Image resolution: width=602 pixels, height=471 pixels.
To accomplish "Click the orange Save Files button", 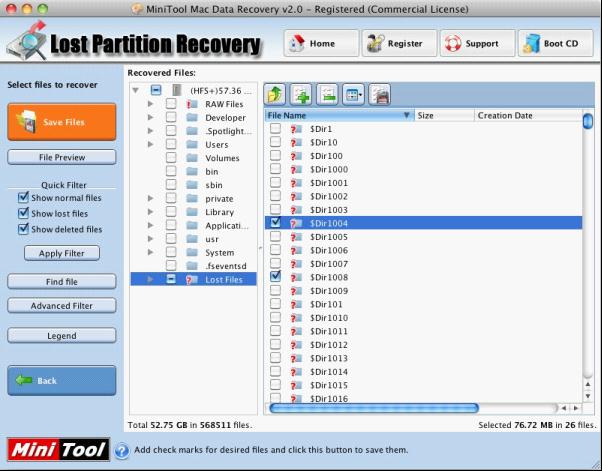I will click(62, 122).
